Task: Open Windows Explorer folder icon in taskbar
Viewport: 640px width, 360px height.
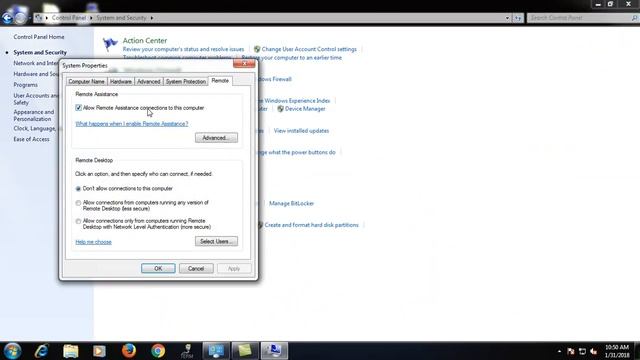Action: click(x=71, y=351)
